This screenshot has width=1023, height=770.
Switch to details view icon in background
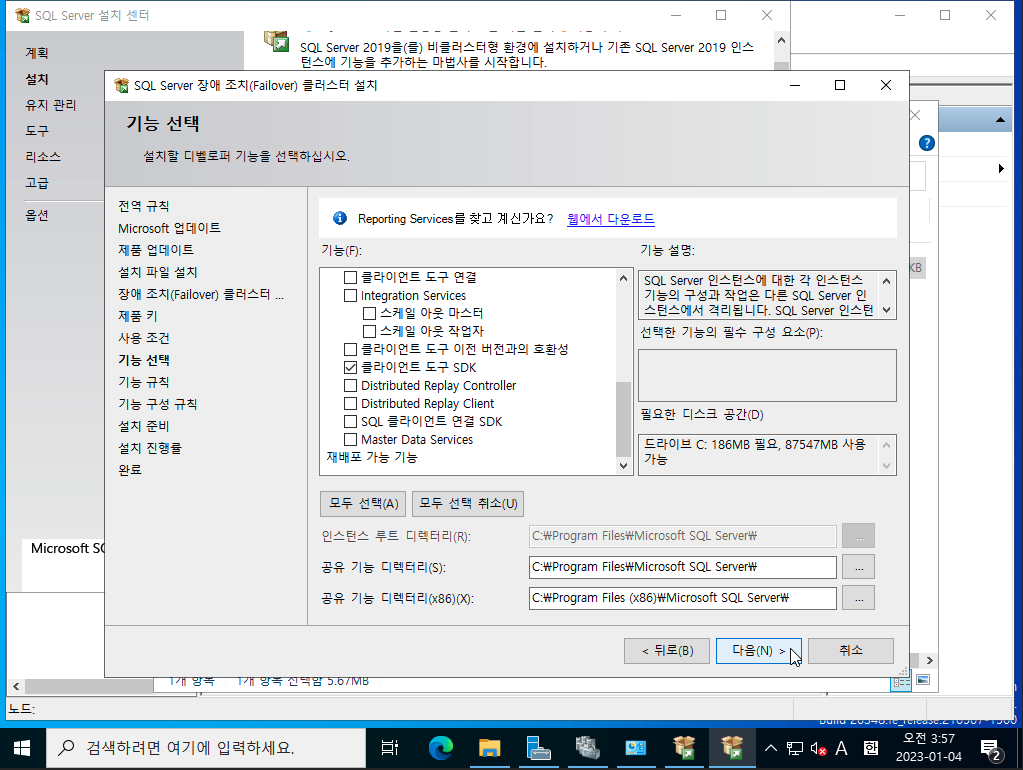click(x=901, y=681)
